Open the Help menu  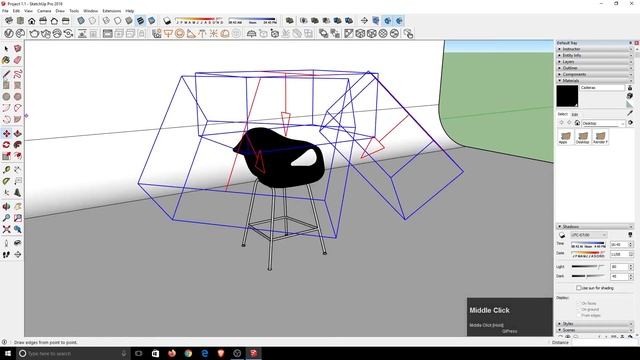coord(130,11)
